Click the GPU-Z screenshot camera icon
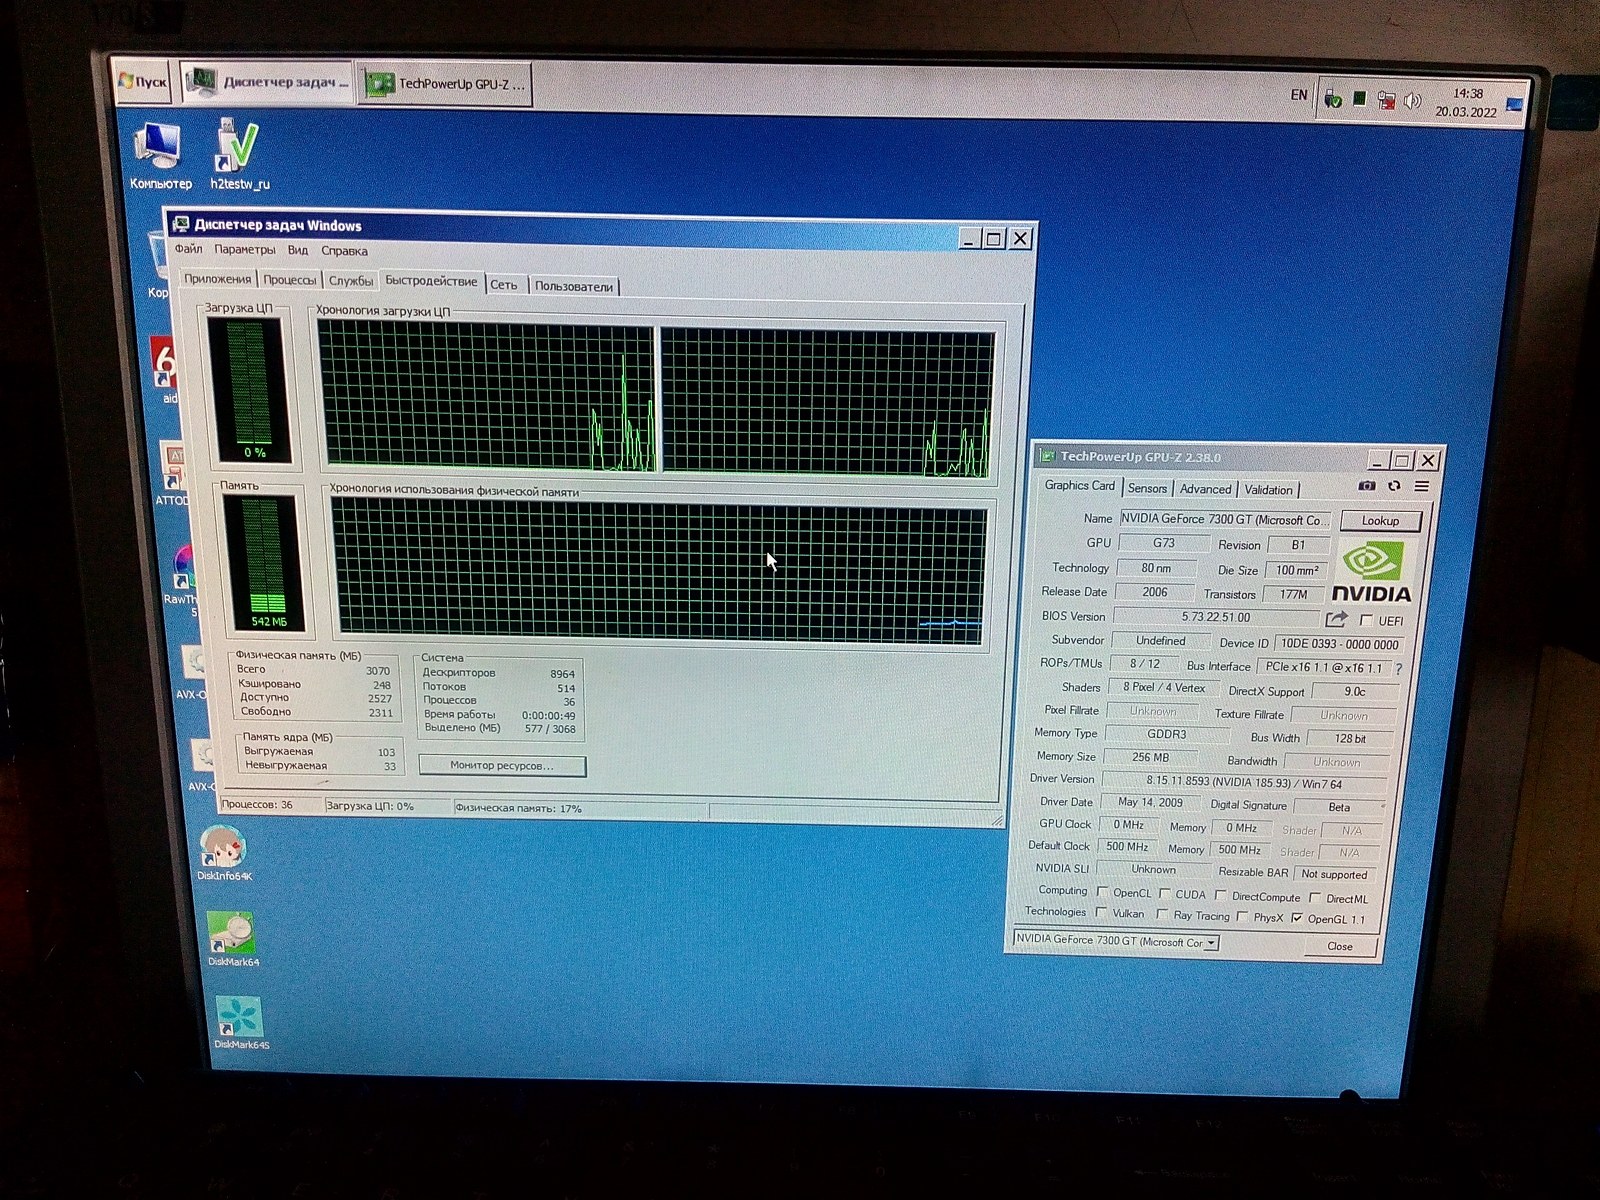The width and height of the screenshot is (1600, 1200). pos(1366,486)
